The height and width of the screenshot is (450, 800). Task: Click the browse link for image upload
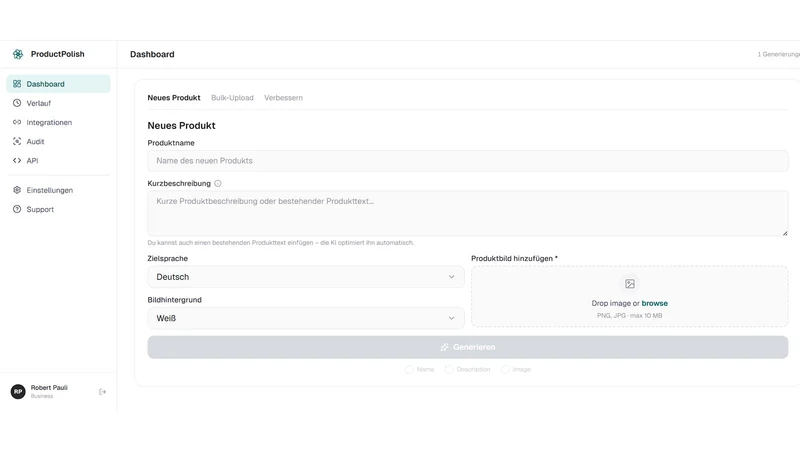point(655,303)
